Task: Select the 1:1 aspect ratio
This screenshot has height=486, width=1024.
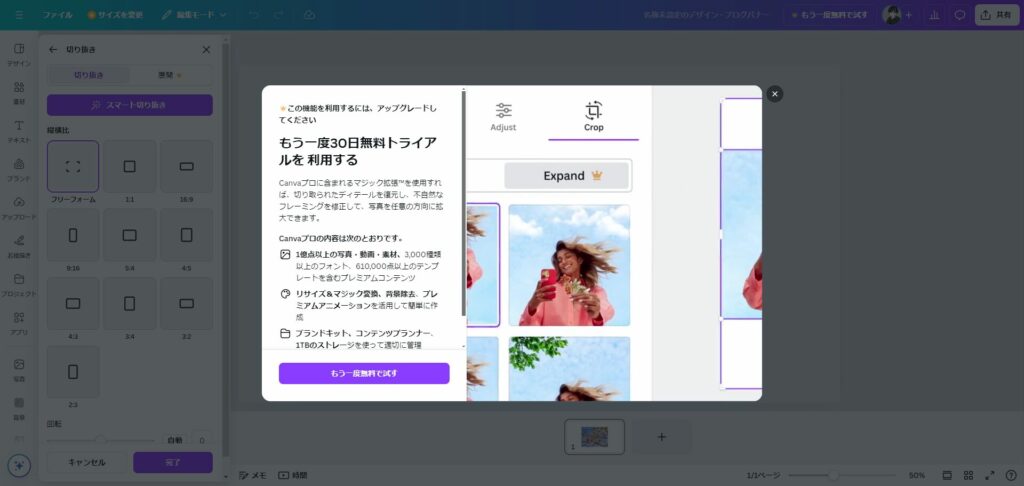Action: click(129, 167)
